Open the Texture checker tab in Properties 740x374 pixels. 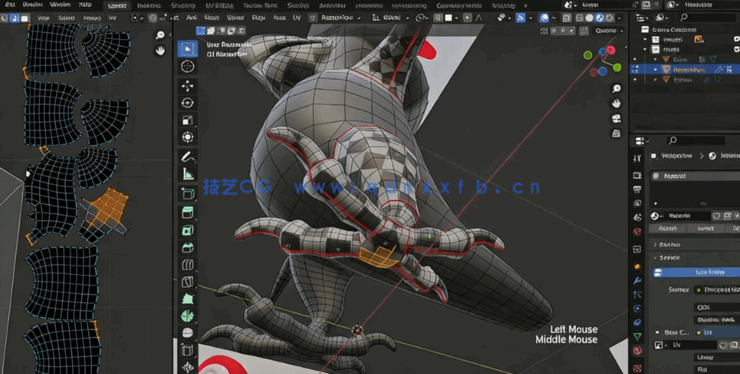[x=637, y=367]
